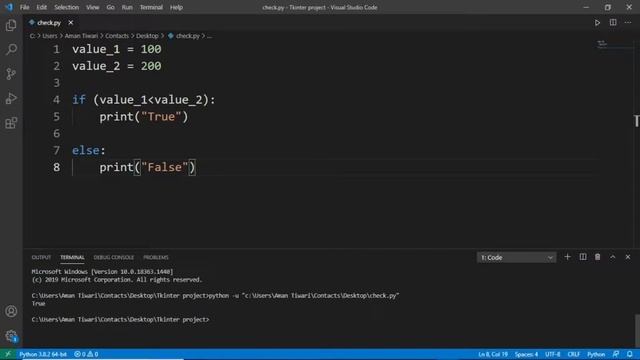Screen dimensions: 640x360
Task: Open the Explorer view in activity bar
Action: point(11,25)
